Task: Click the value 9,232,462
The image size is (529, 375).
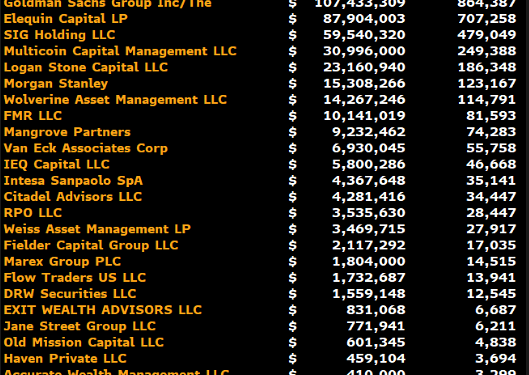Action: coord(368,132)
